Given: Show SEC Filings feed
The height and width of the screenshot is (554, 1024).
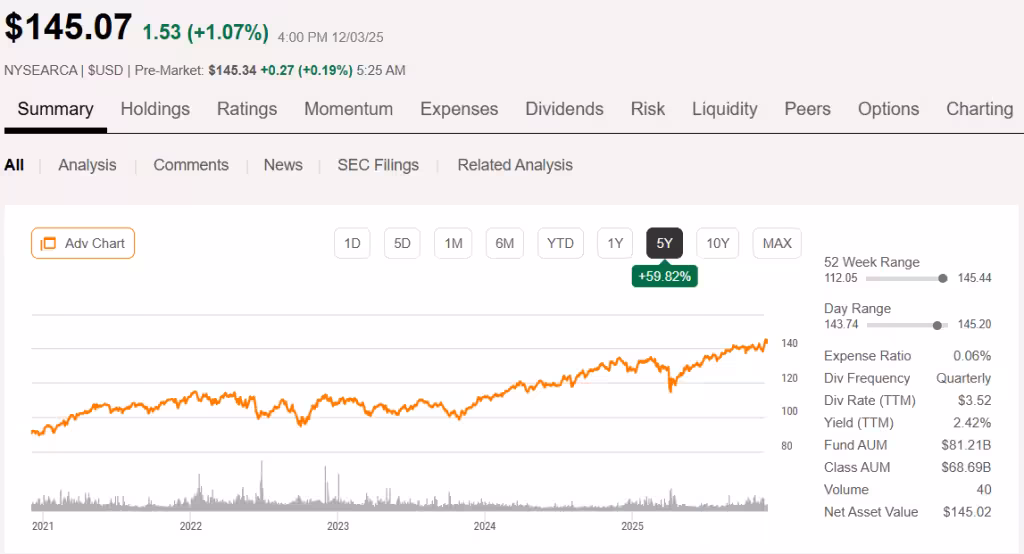Looking at the screenshot, I should click(378, 165).
